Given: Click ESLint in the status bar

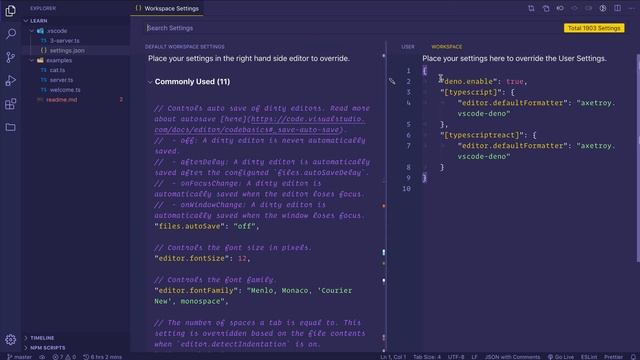Looking at the screenshot, I should [x=589, y=357].
